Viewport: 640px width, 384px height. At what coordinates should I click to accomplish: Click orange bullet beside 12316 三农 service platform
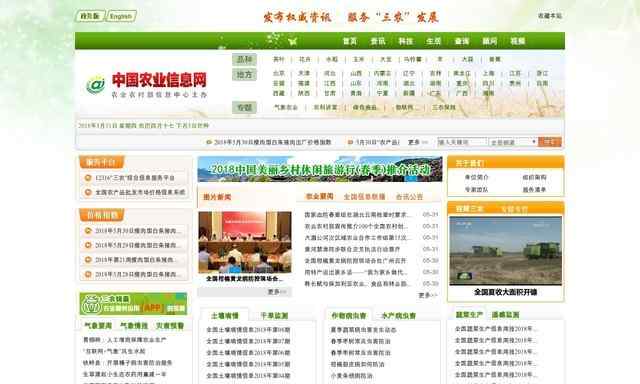point(88,178)
